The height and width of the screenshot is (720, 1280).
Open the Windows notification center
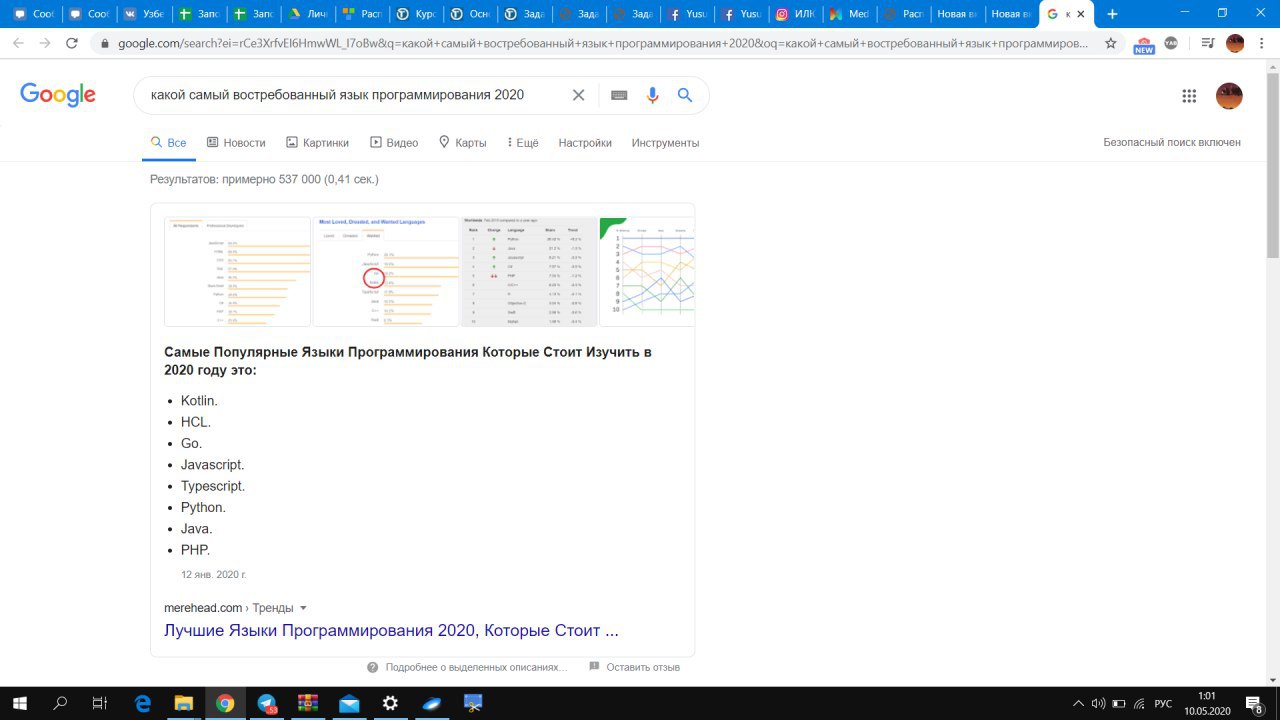[x=1255, y=703]
